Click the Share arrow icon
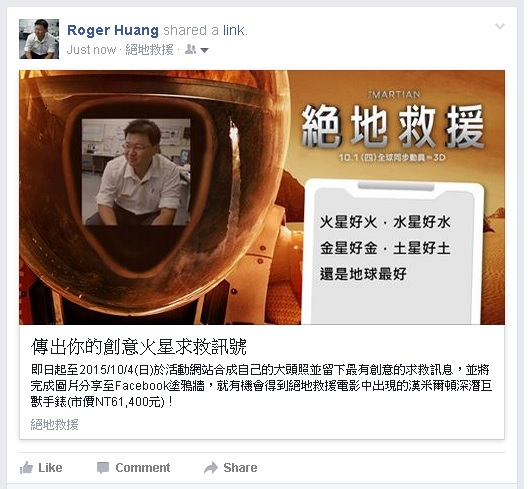 pos(211,468)
